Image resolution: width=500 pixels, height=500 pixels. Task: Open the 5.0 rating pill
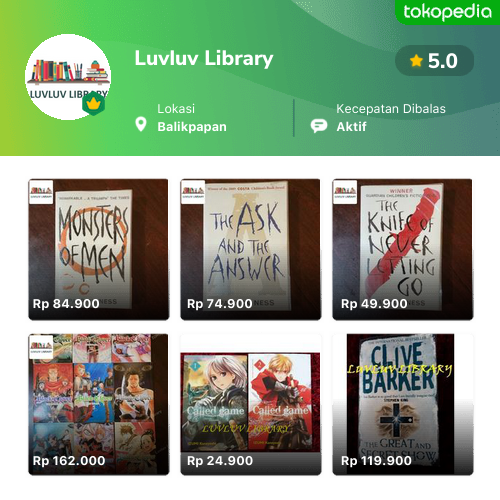(x=434, y=61)
